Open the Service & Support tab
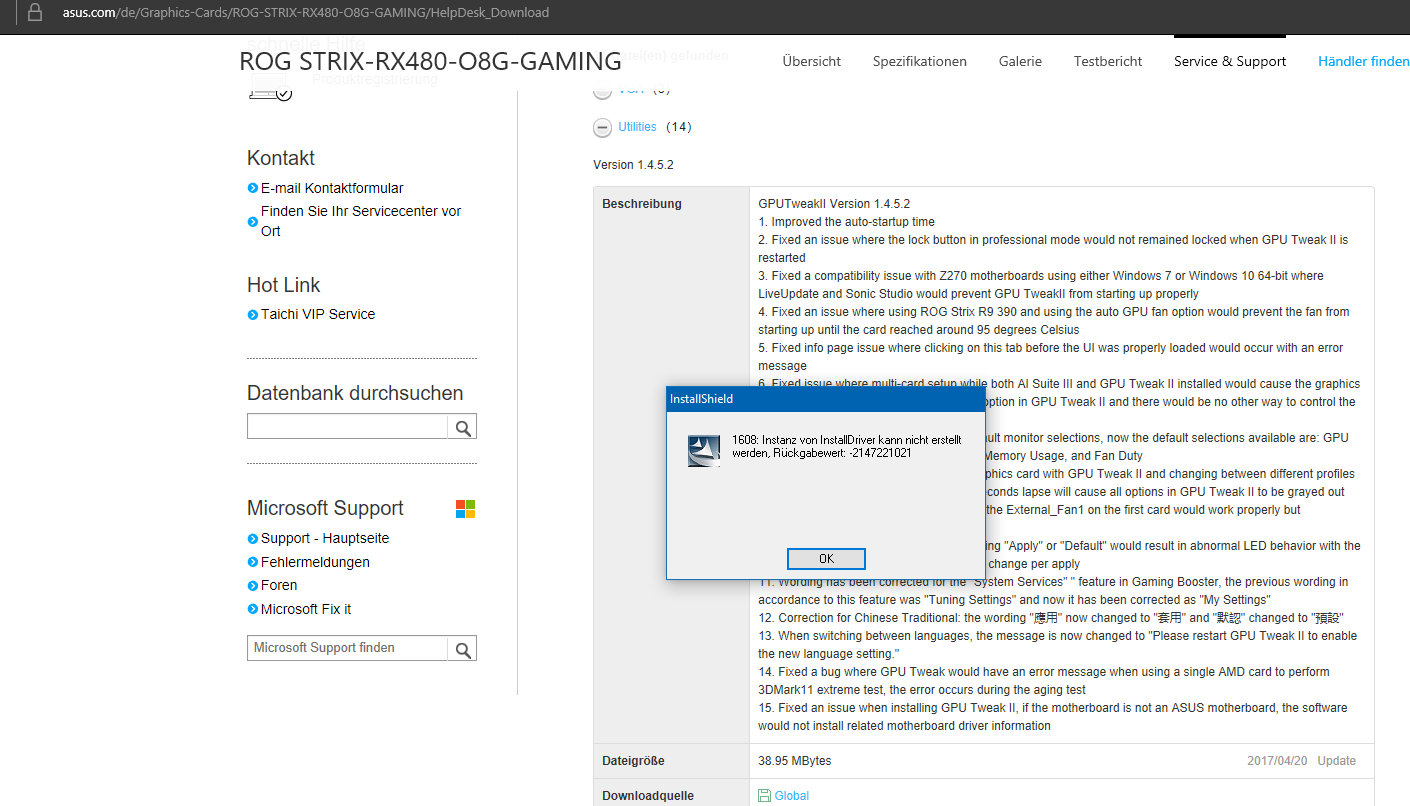The height and width of the screenshot is (806, 1410). [x=1230, y=61]
